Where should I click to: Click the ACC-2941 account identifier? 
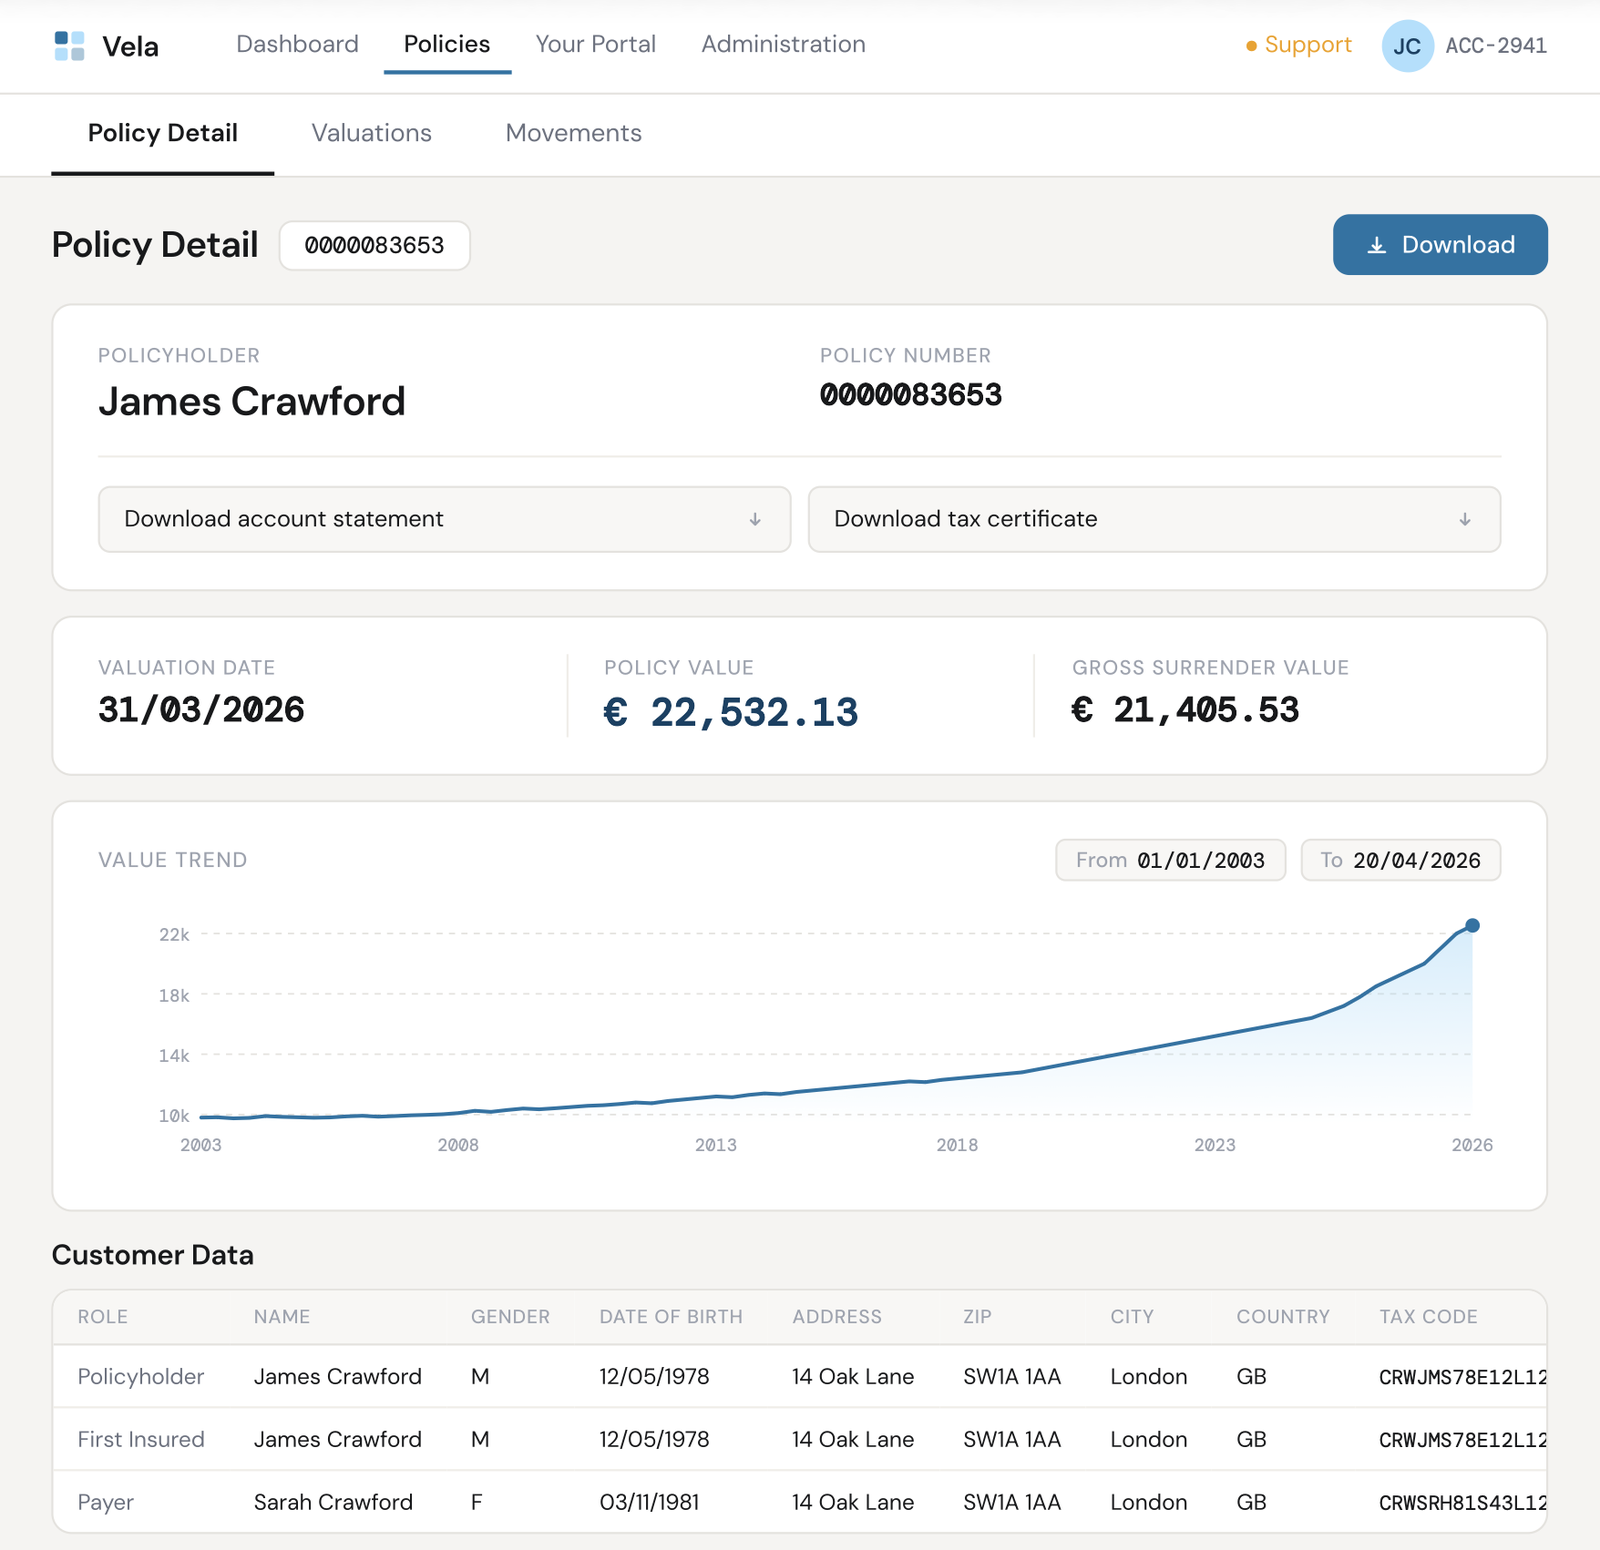(1496, 45)
